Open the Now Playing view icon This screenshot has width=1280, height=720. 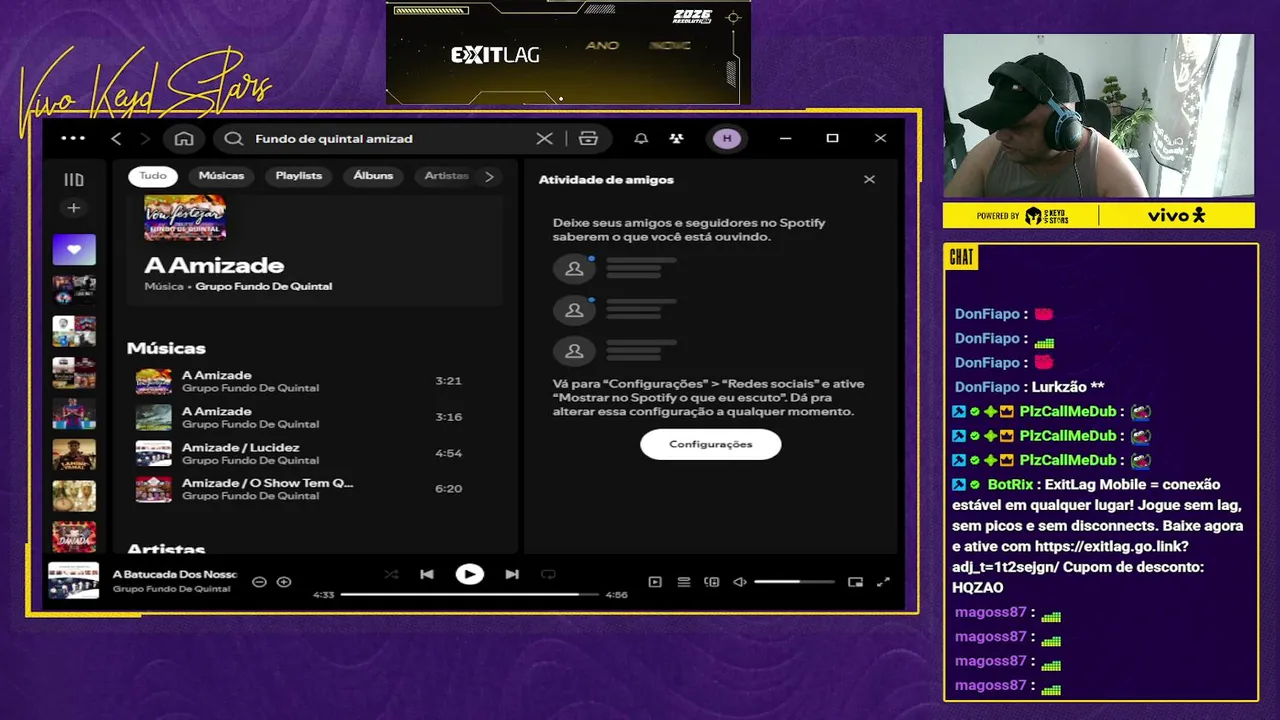click(655, 582)
